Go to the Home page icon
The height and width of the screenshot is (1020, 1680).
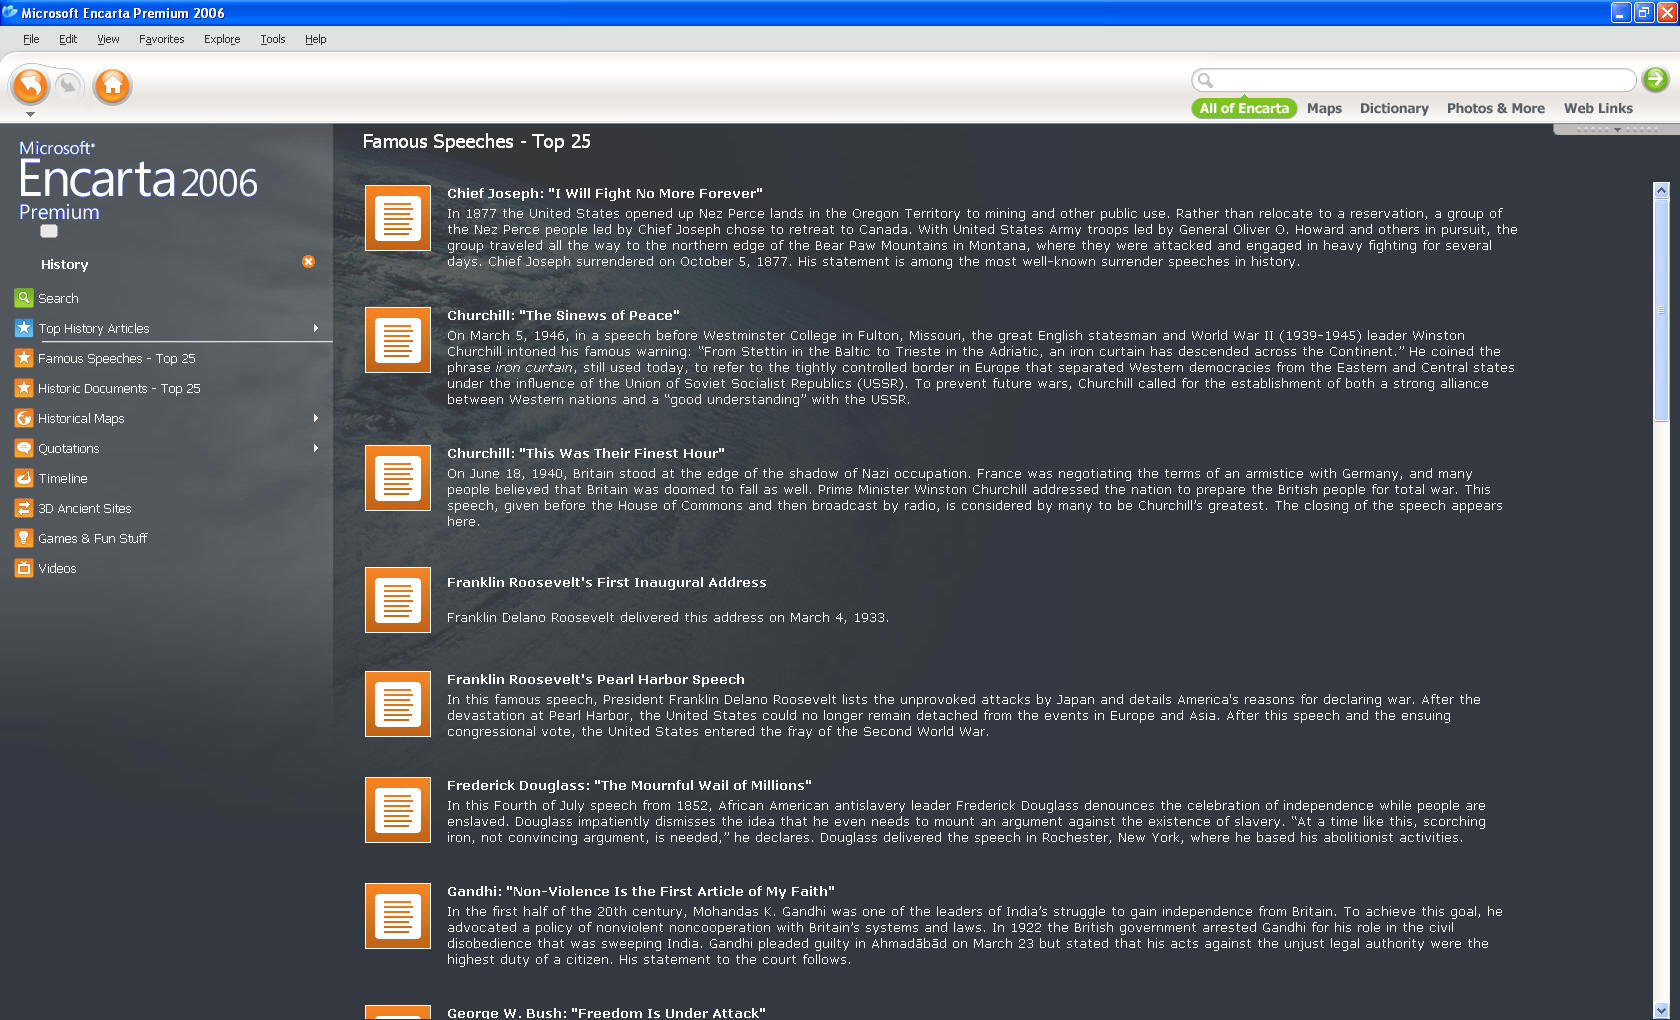coord(113,86)
